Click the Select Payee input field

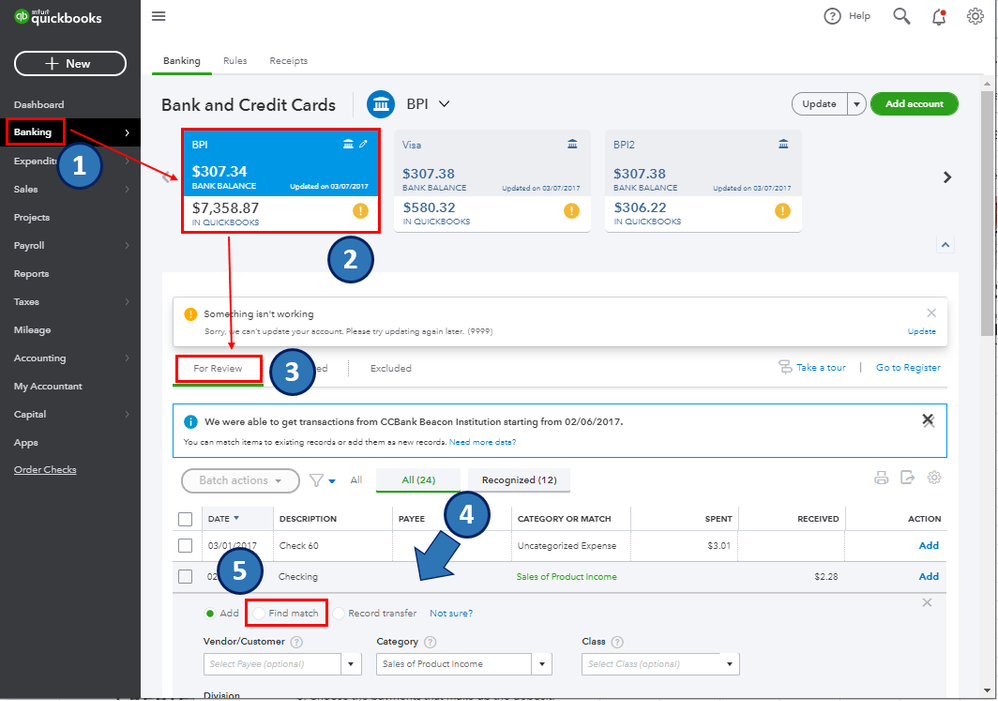(272, 664)
